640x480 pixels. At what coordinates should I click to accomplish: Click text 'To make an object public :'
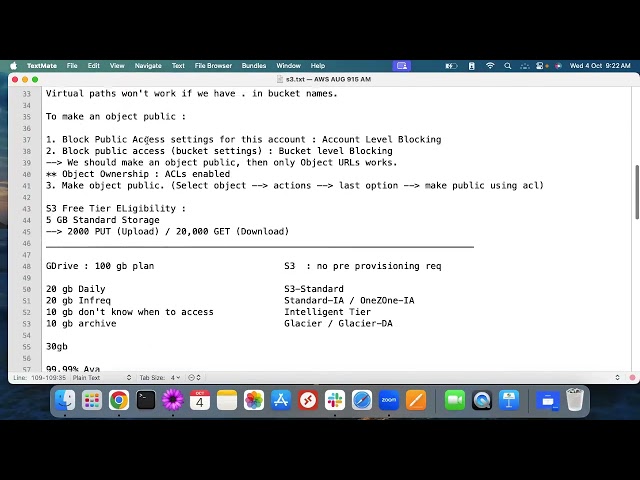coord(116,116)
